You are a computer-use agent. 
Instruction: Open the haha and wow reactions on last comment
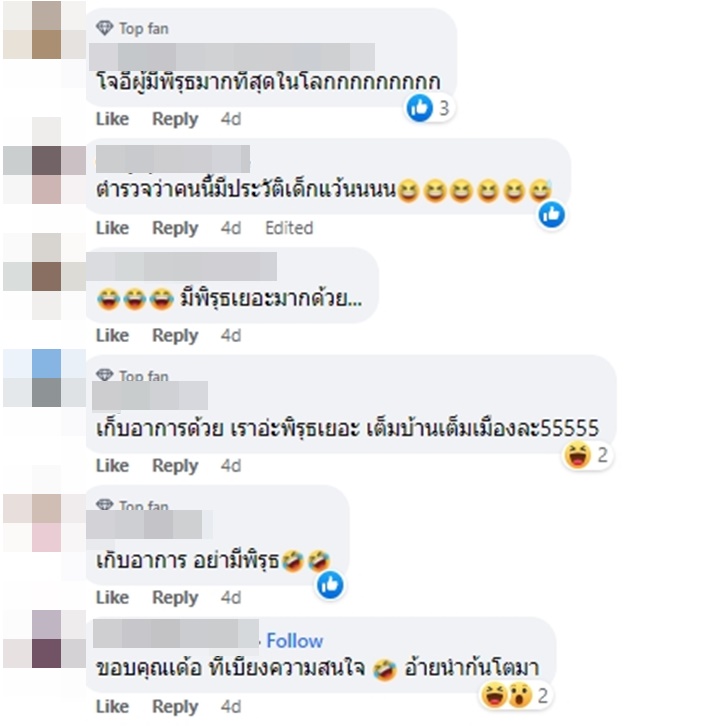click(x=516, y=696)
